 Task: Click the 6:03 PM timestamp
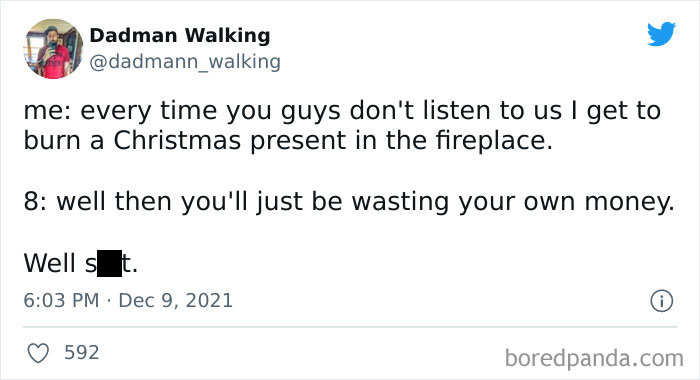coord(61,300)
